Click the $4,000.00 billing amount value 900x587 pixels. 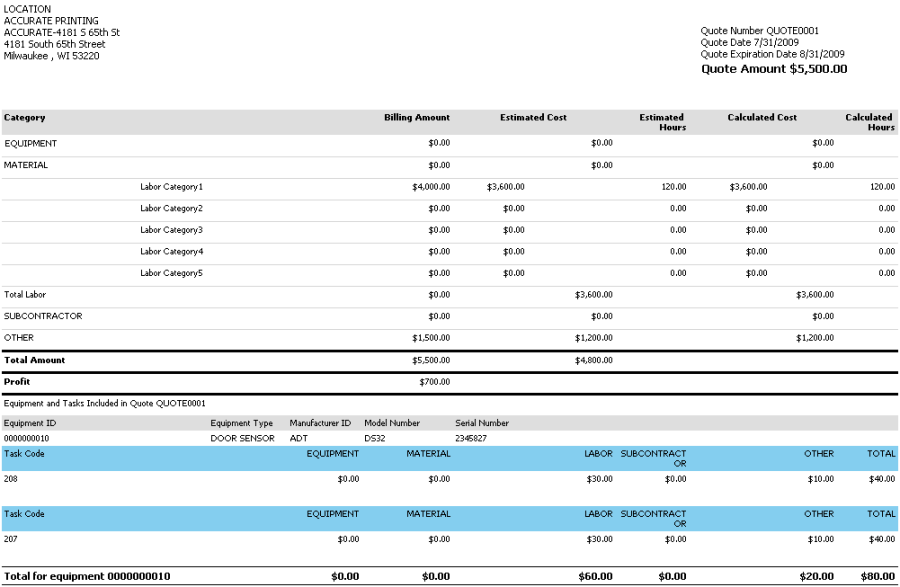[x=431, y=187]
